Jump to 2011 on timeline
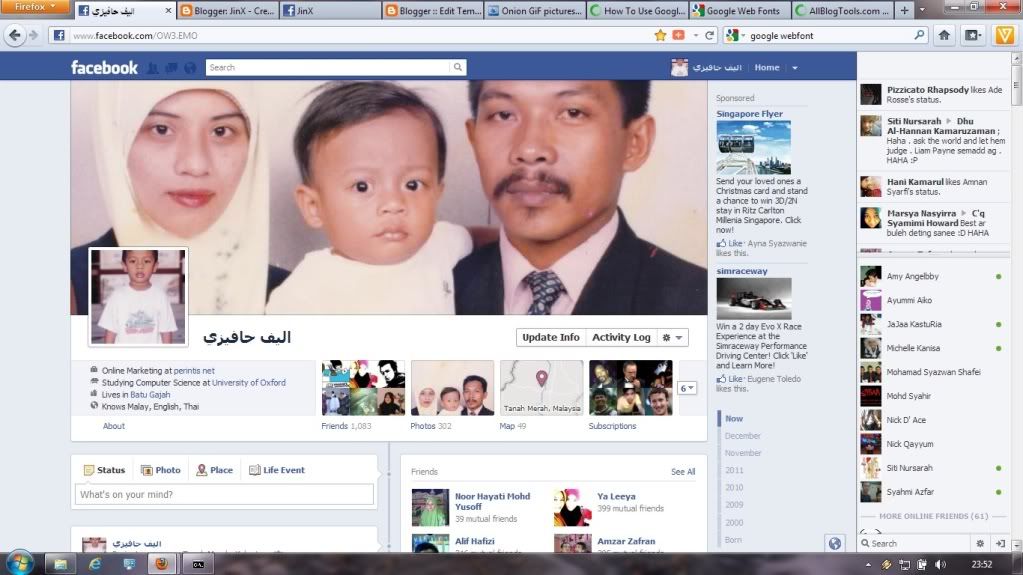 (734, 471)
